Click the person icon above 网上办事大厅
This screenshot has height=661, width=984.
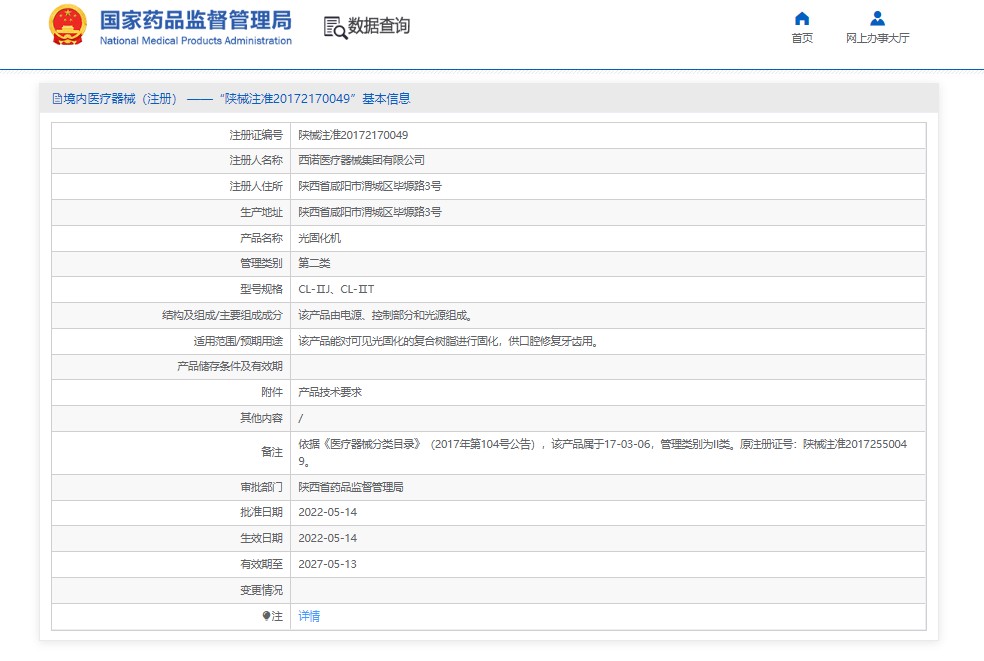click(877, 18)
